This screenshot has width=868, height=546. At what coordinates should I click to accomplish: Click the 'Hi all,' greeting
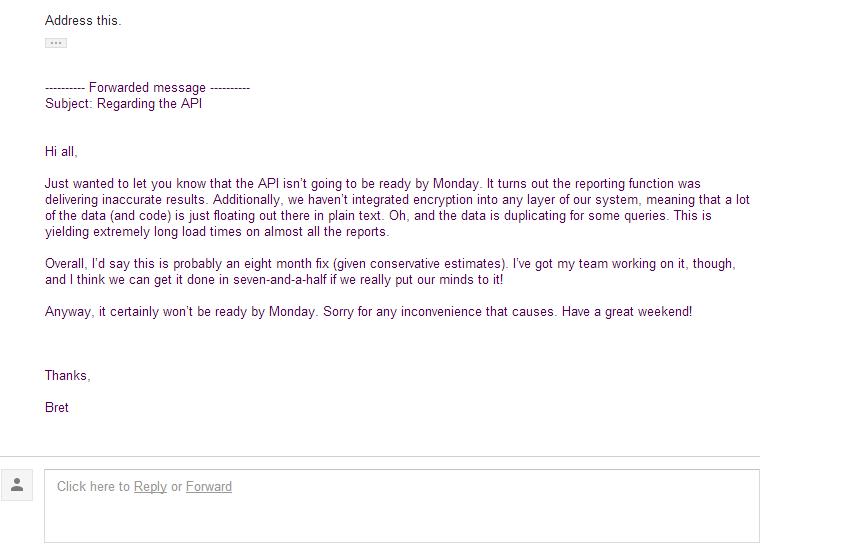tap(61, 152)
